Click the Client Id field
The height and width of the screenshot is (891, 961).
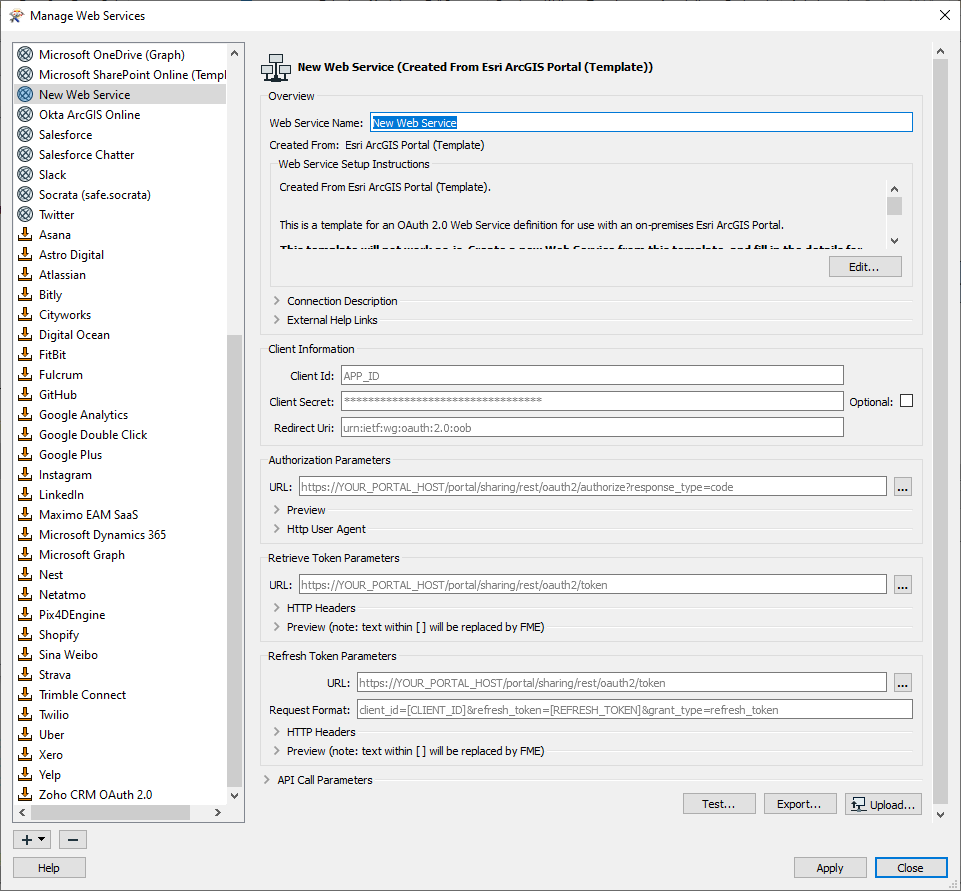click(x=592, y=375)
